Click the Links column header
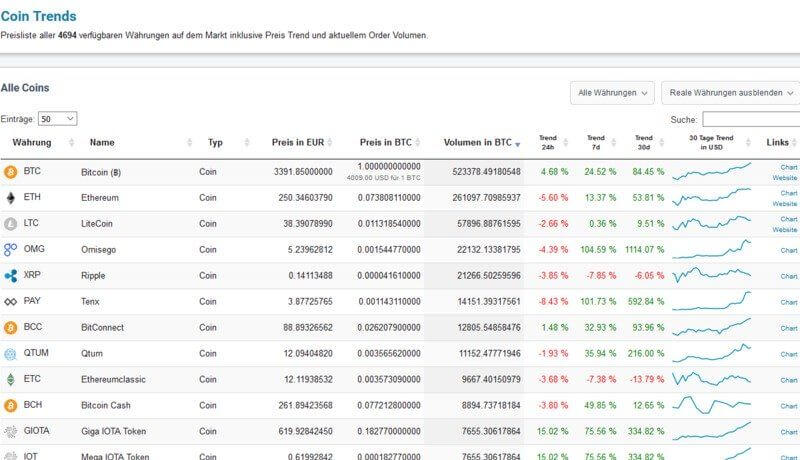The height and width of the screenshot is (460, 800). point(778,143)
